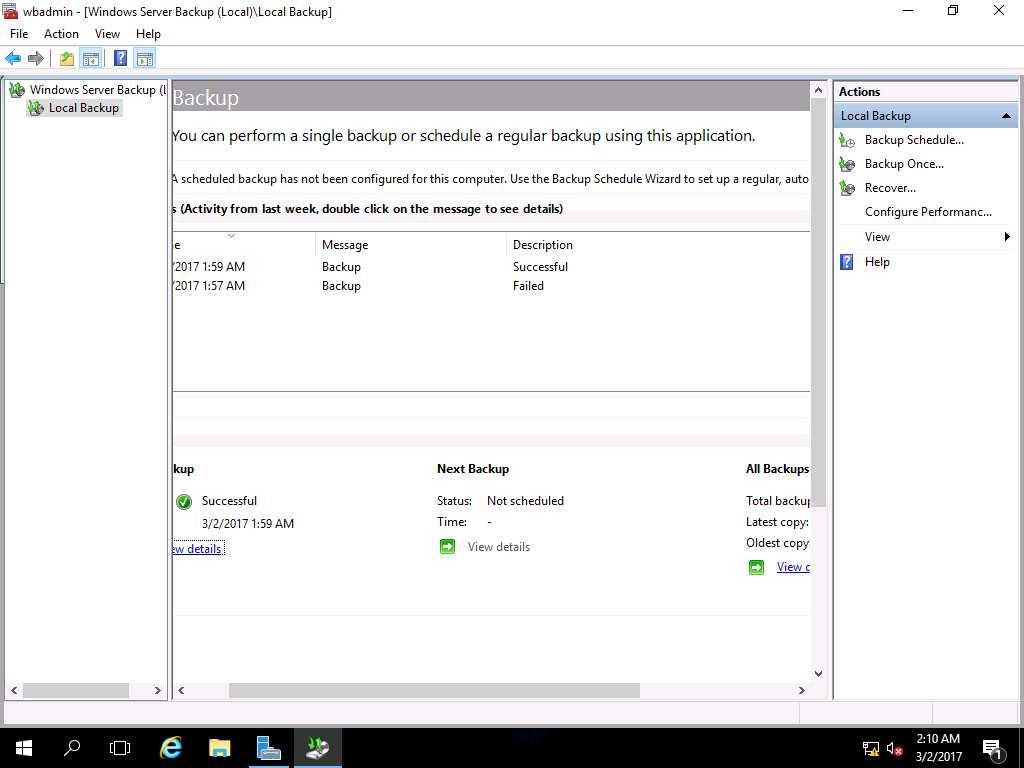This screenshot has width=1024, height=768.
Task: Click the Successful description cell
Action: (540, 266)
